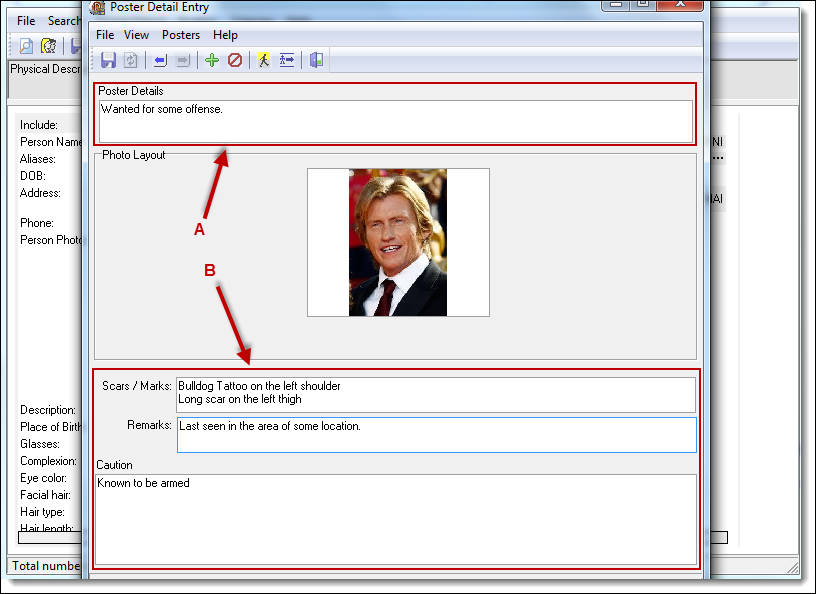816x594 pixels.
Task: Click in the Caution text area
Action: click(x=395, y=519)
